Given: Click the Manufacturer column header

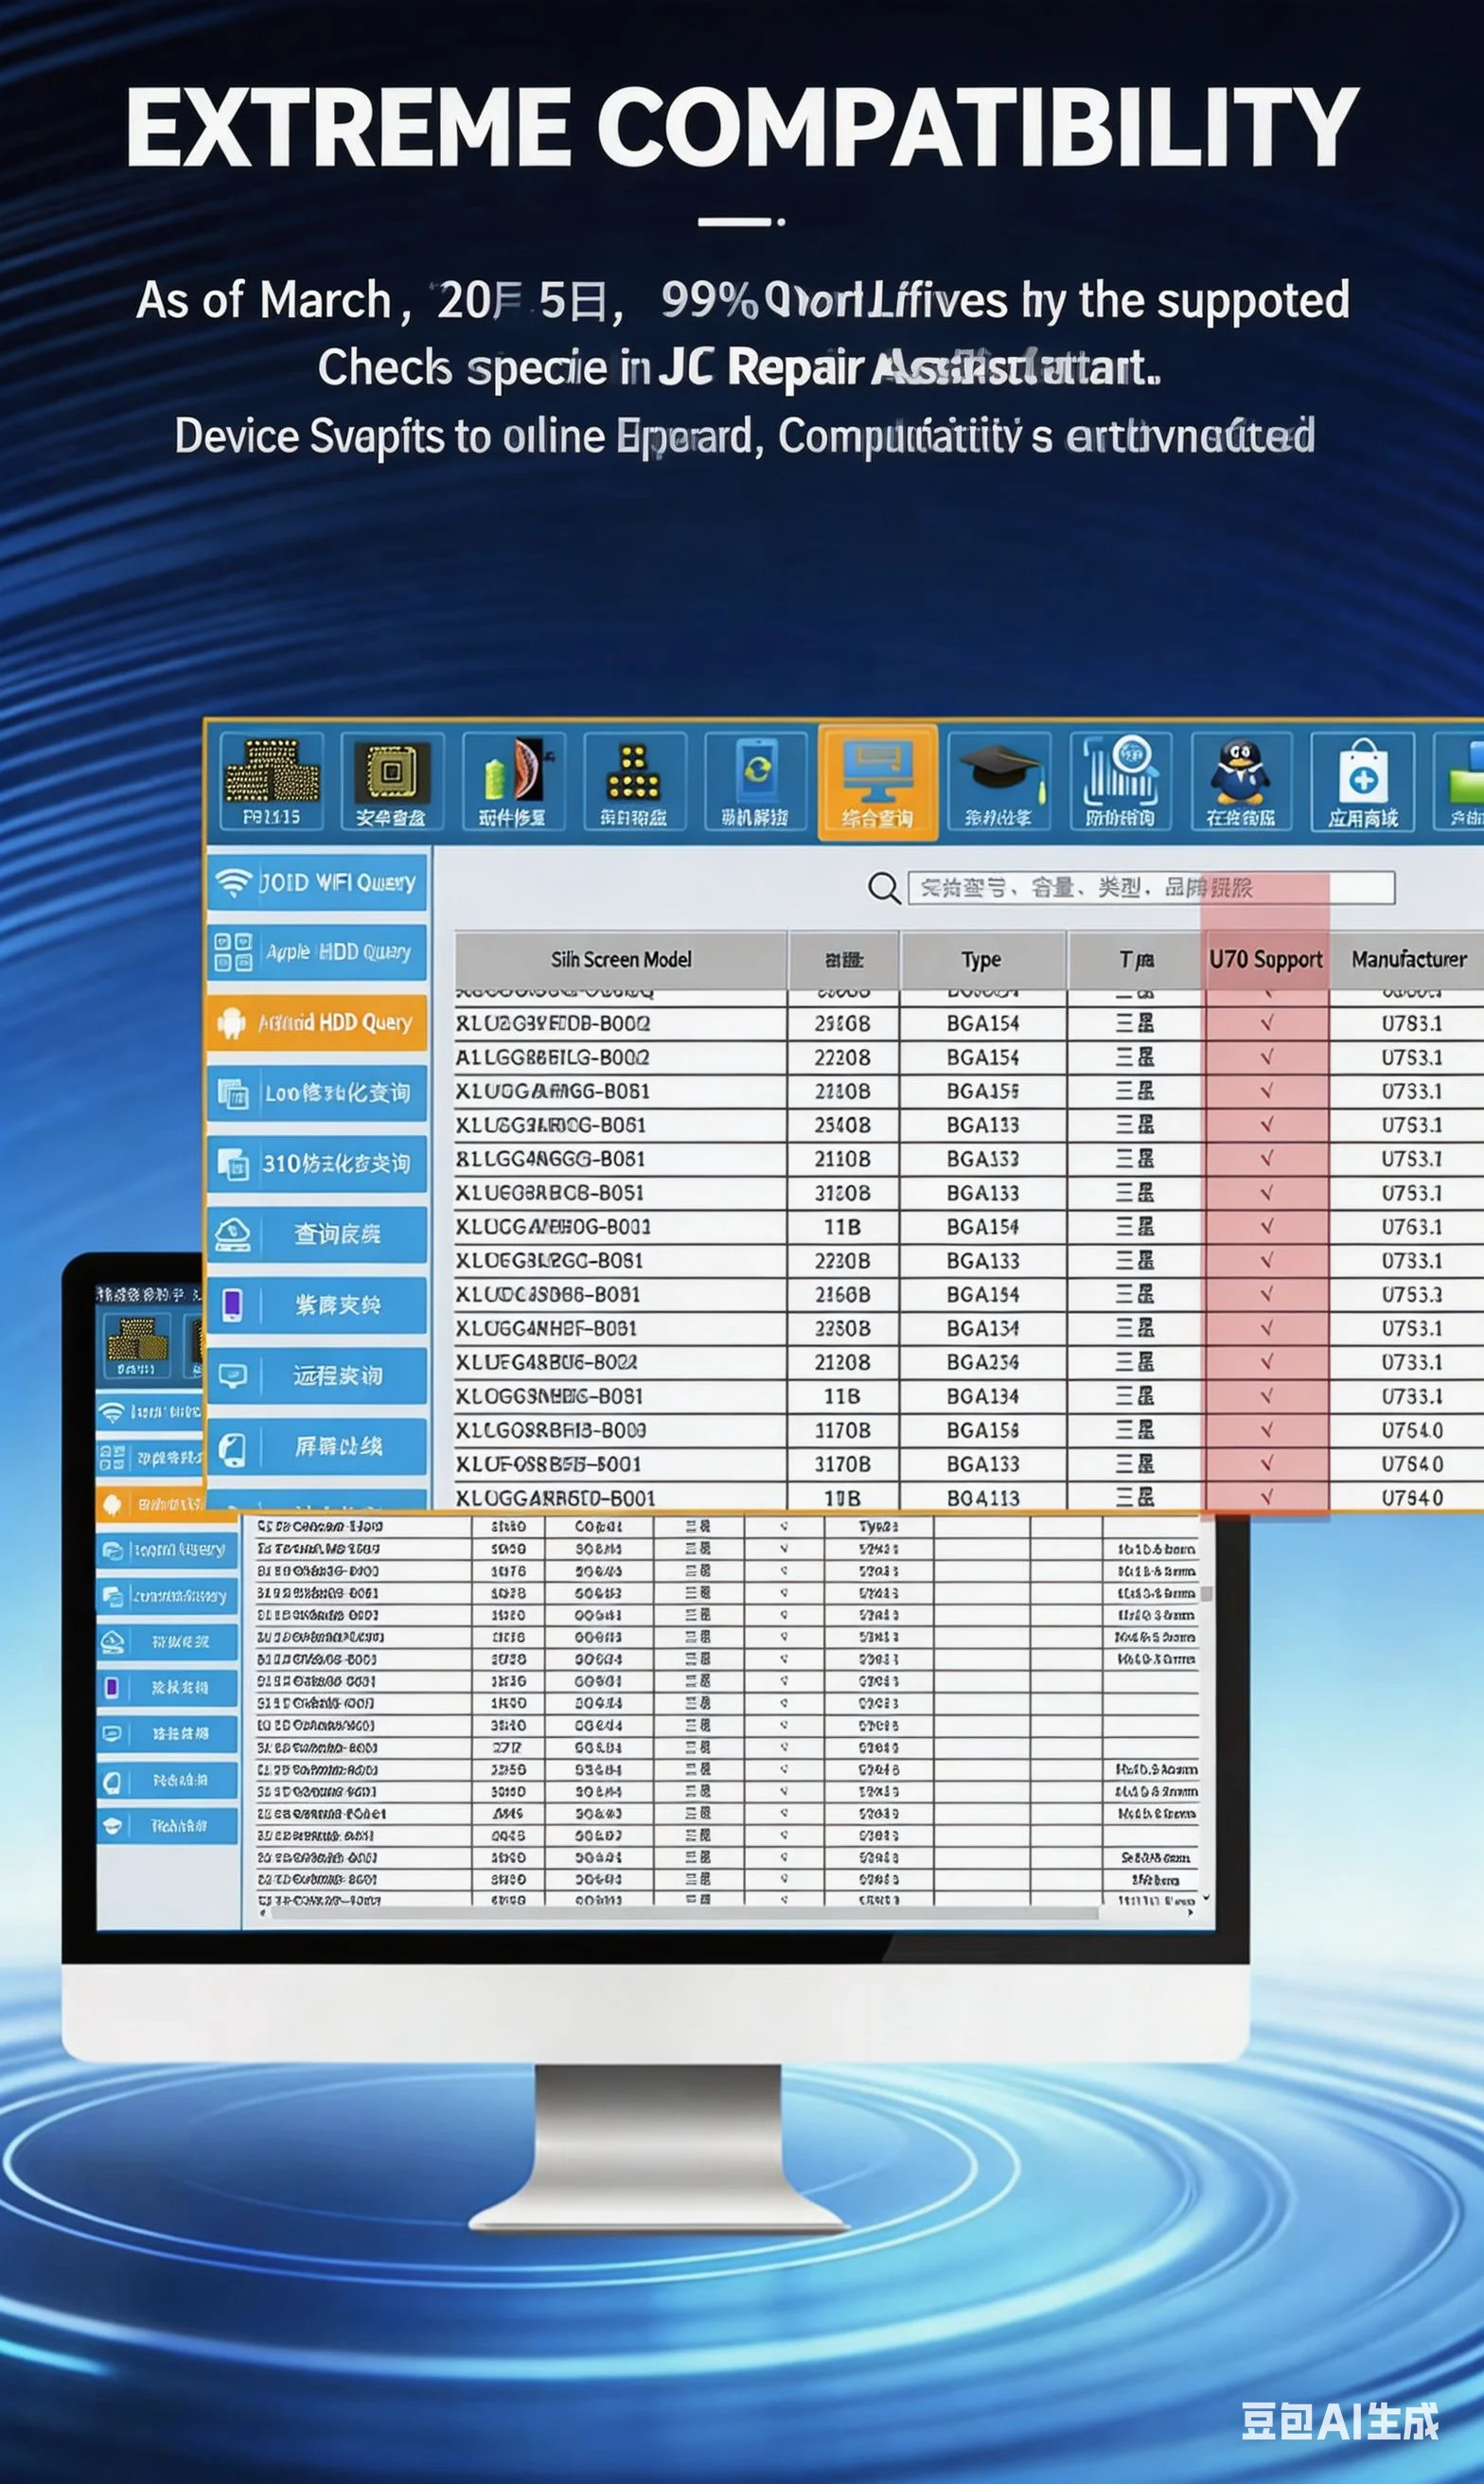Looking at the screenshot, I should coord(1408,959).
